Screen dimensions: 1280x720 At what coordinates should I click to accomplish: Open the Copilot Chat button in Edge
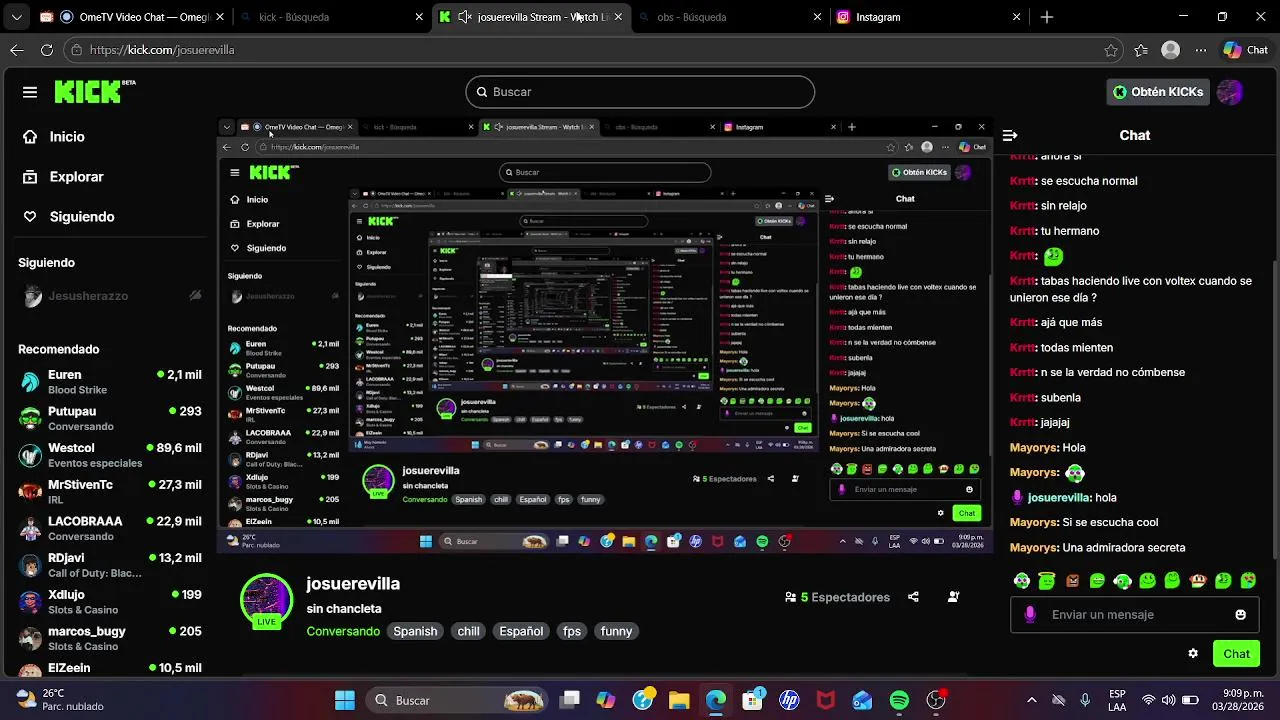click(x=1245, y=50)
